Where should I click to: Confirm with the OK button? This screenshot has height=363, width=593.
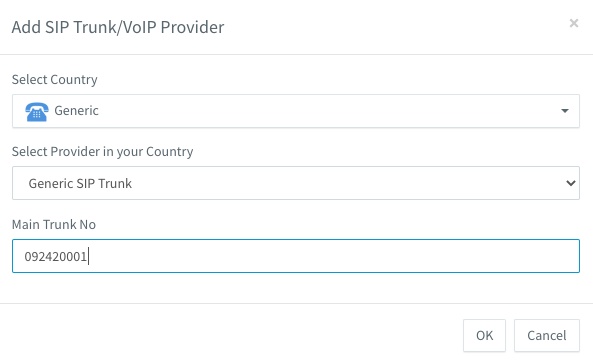484,335
